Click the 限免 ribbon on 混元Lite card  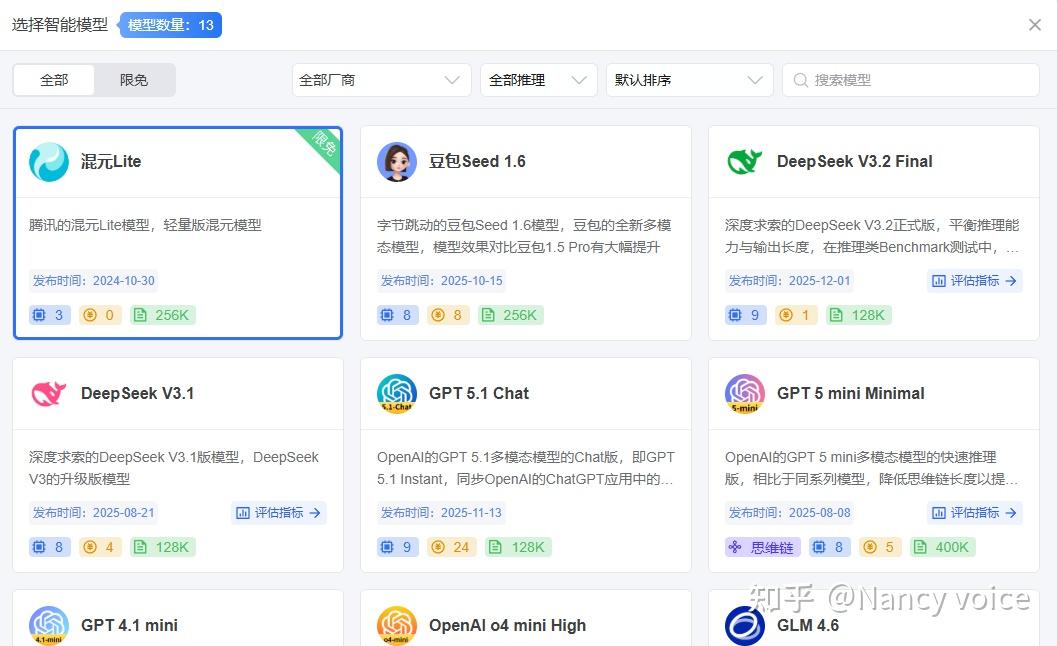click(x=323, y=144)
